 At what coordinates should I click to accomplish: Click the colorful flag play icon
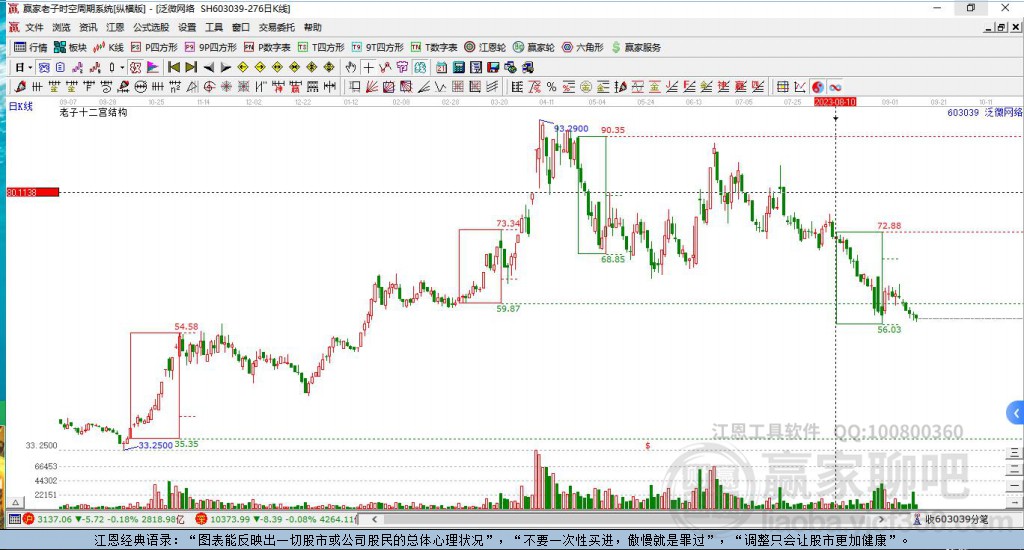[153, 67]
